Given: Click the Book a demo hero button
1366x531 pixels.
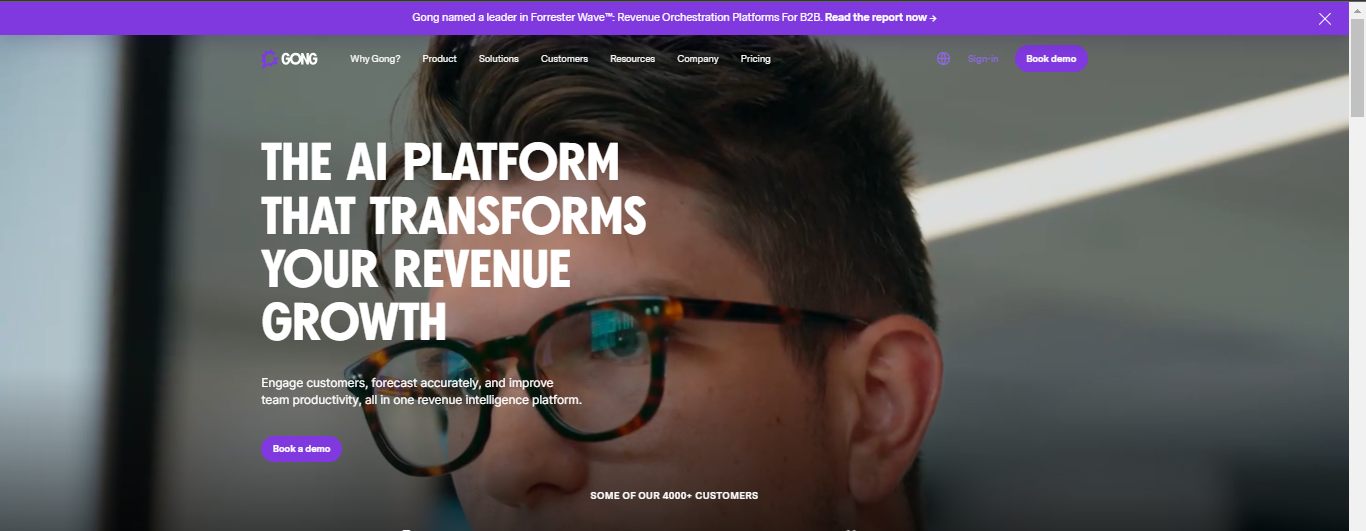Looking at the screenshot, I should click(301, 449).
